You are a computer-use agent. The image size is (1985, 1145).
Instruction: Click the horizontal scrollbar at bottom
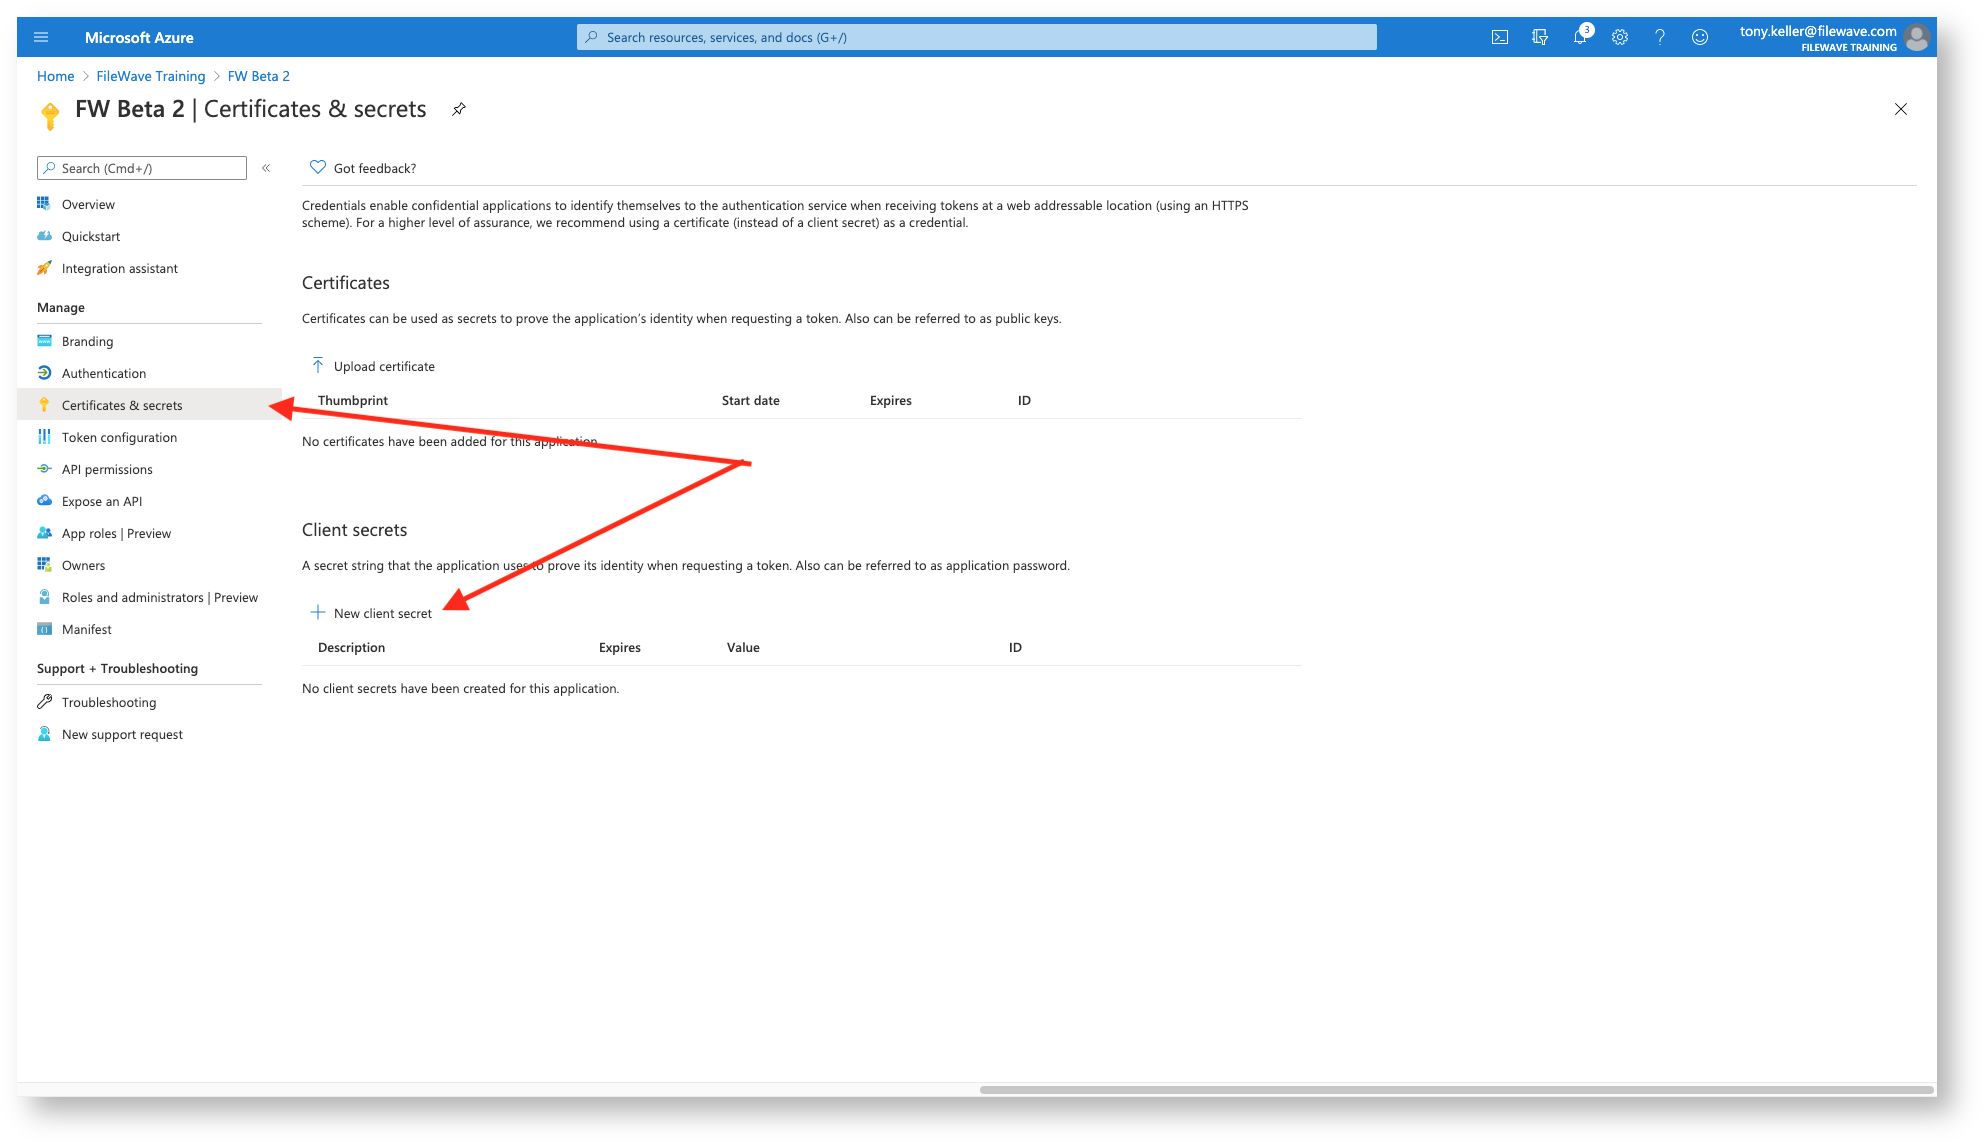tap(1456, 1089)
